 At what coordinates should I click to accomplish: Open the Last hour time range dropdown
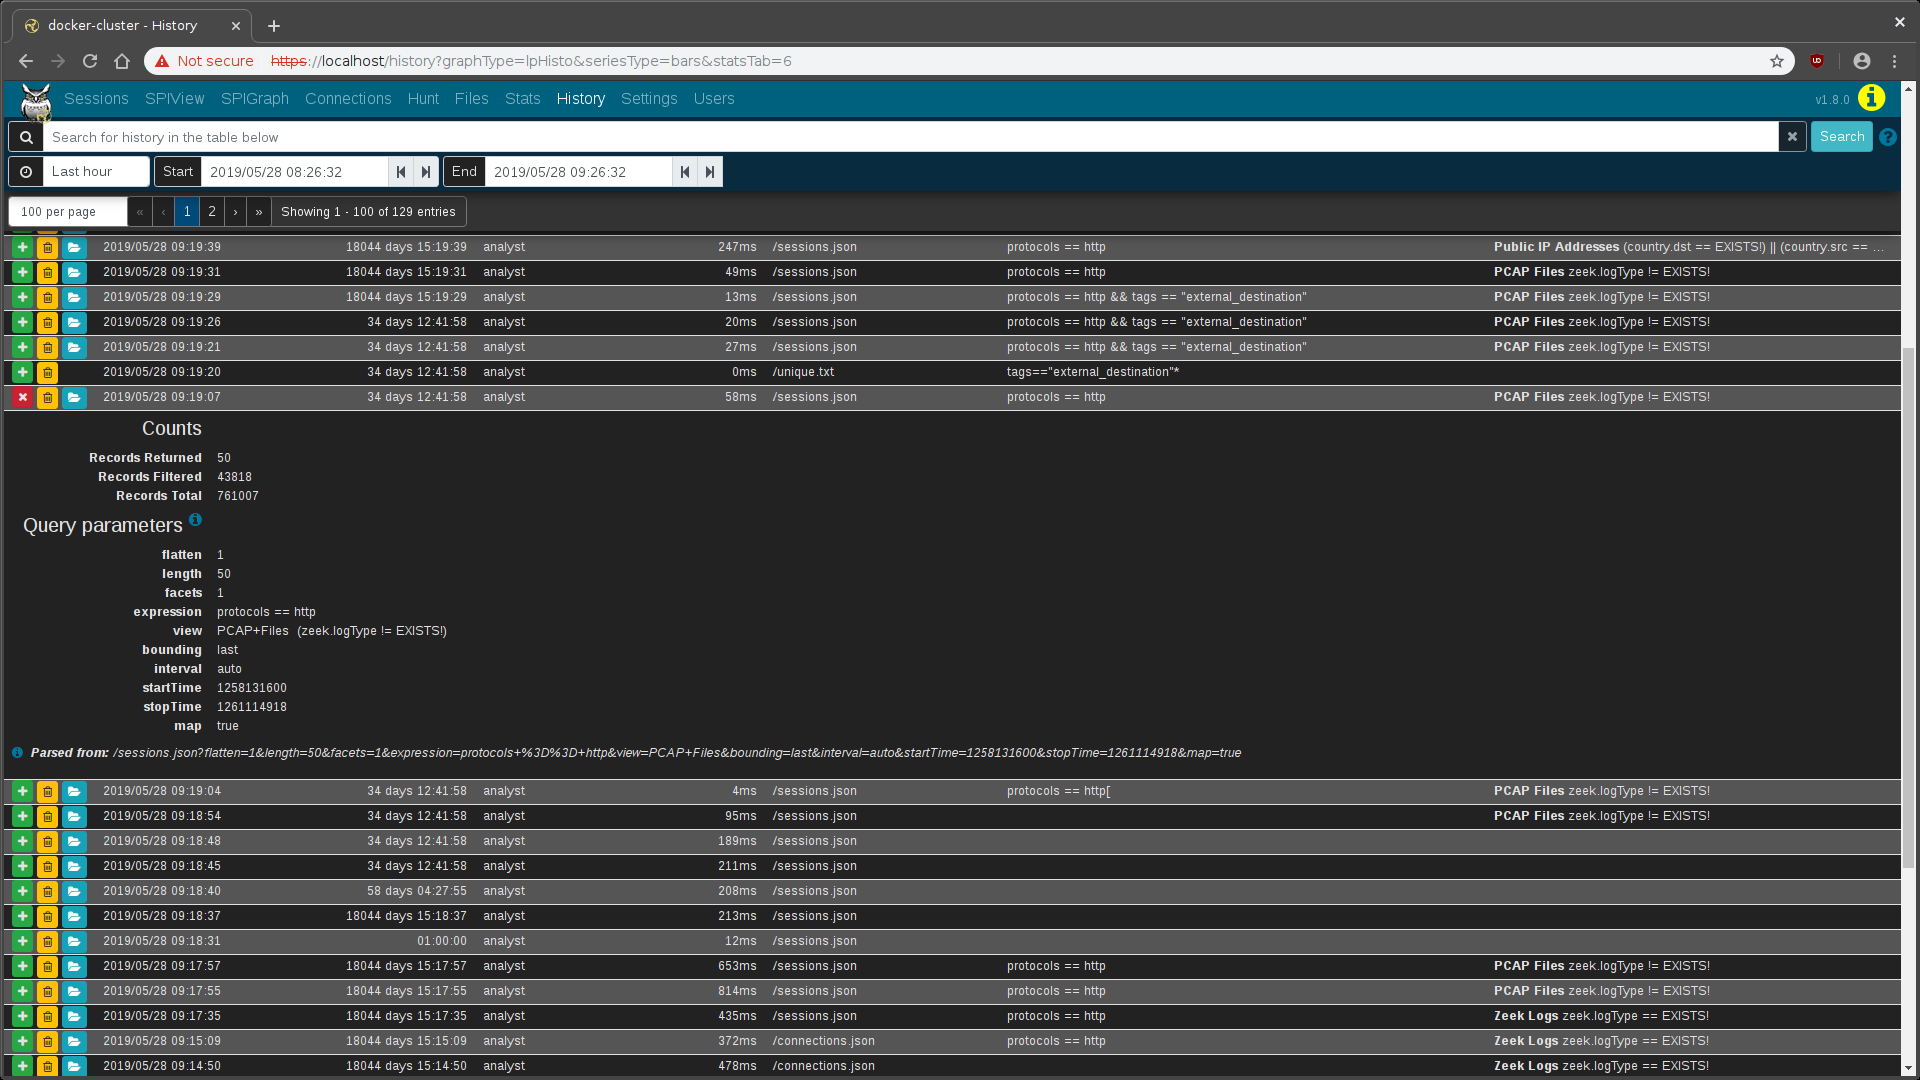click(95, 172)
